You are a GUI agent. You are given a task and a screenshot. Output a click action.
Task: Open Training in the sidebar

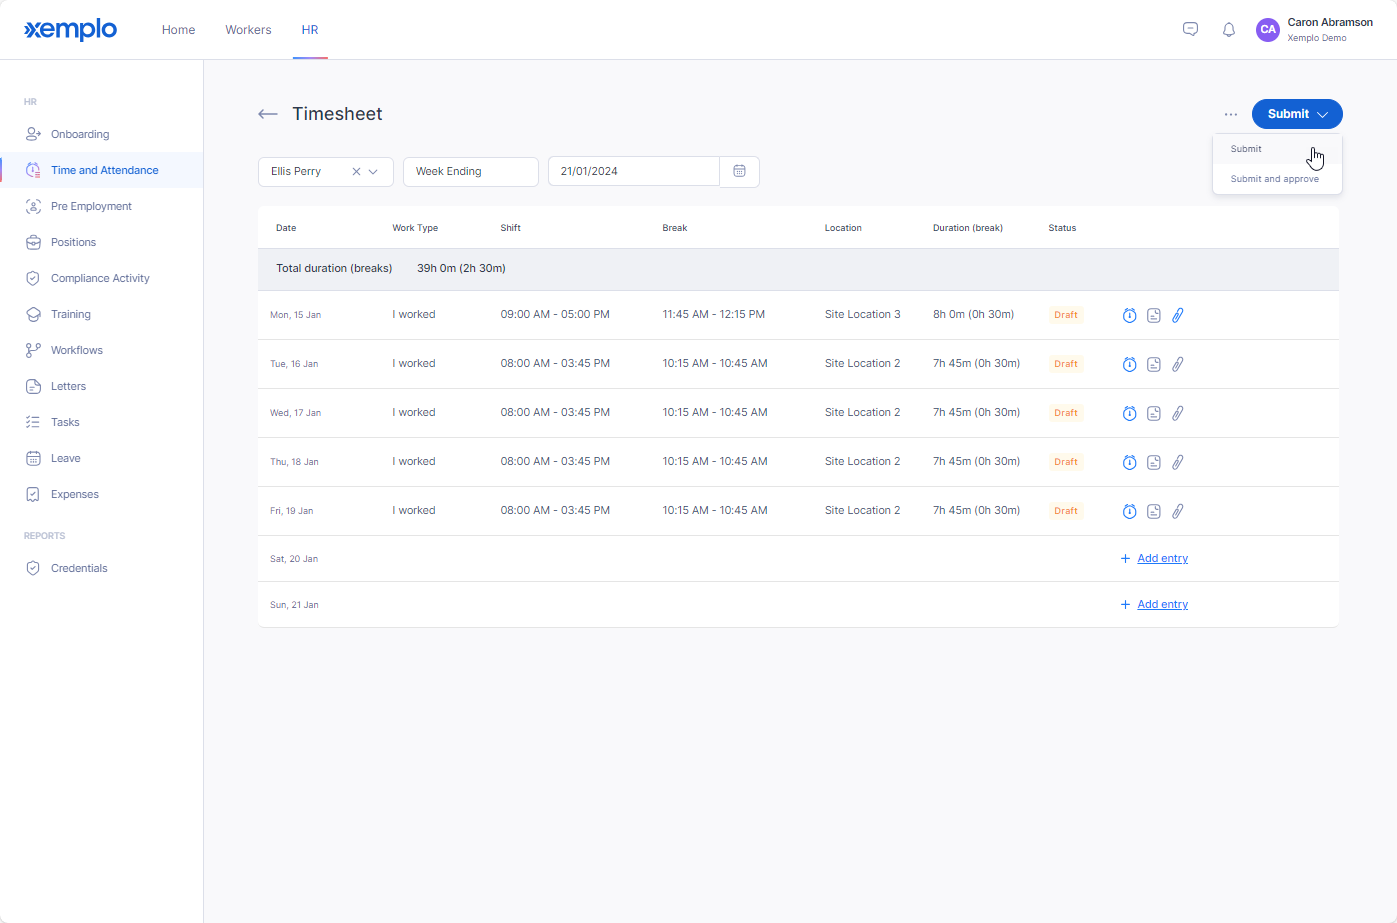[x=70, y=314]
